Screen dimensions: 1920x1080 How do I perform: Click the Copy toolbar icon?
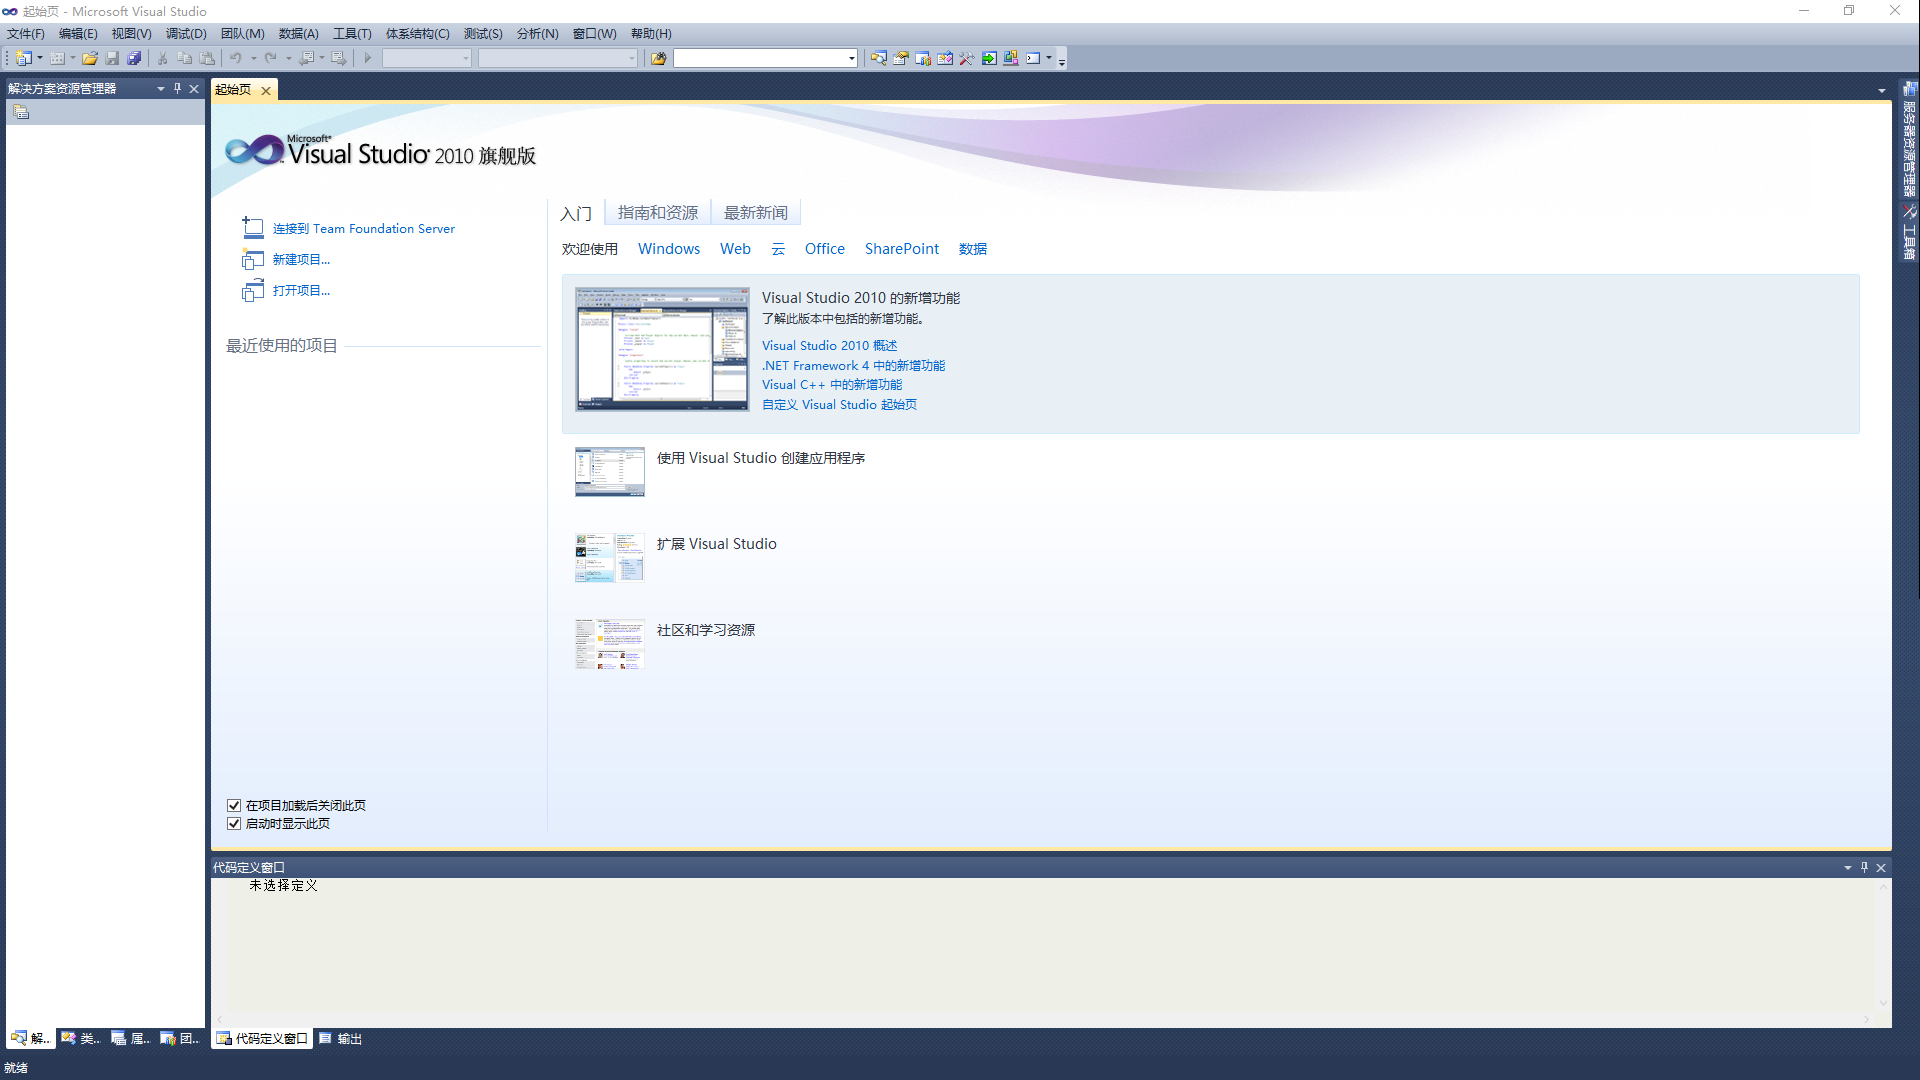(x=185, y=58)
